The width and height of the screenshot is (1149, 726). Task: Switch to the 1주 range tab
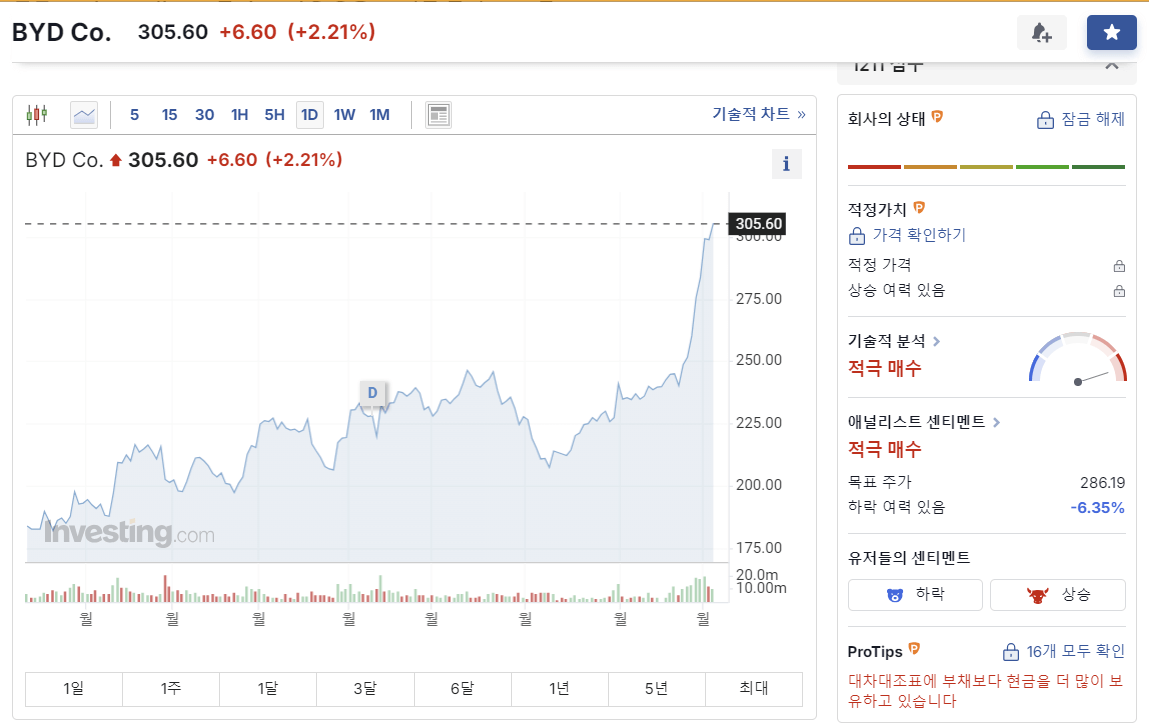170,689
